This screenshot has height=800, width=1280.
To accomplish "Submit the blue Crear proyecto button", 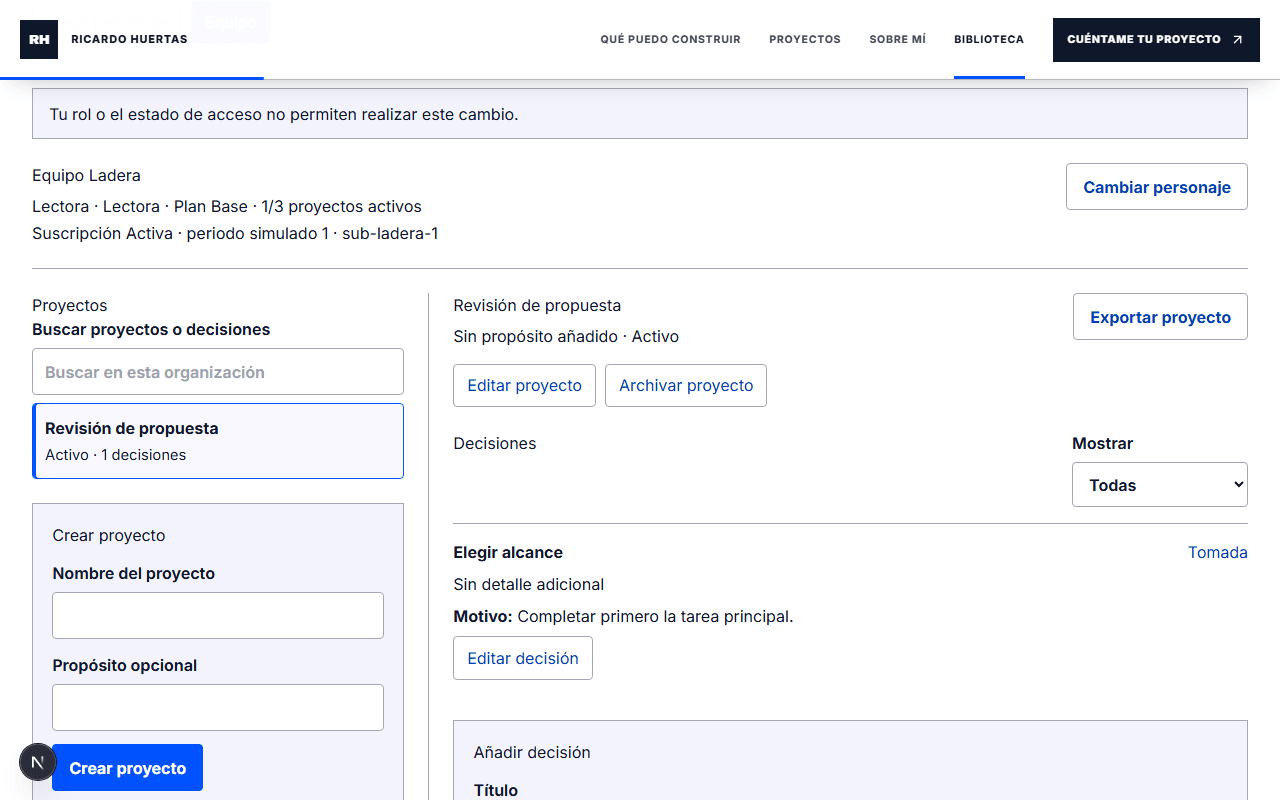I will click(x=128, y=768).
